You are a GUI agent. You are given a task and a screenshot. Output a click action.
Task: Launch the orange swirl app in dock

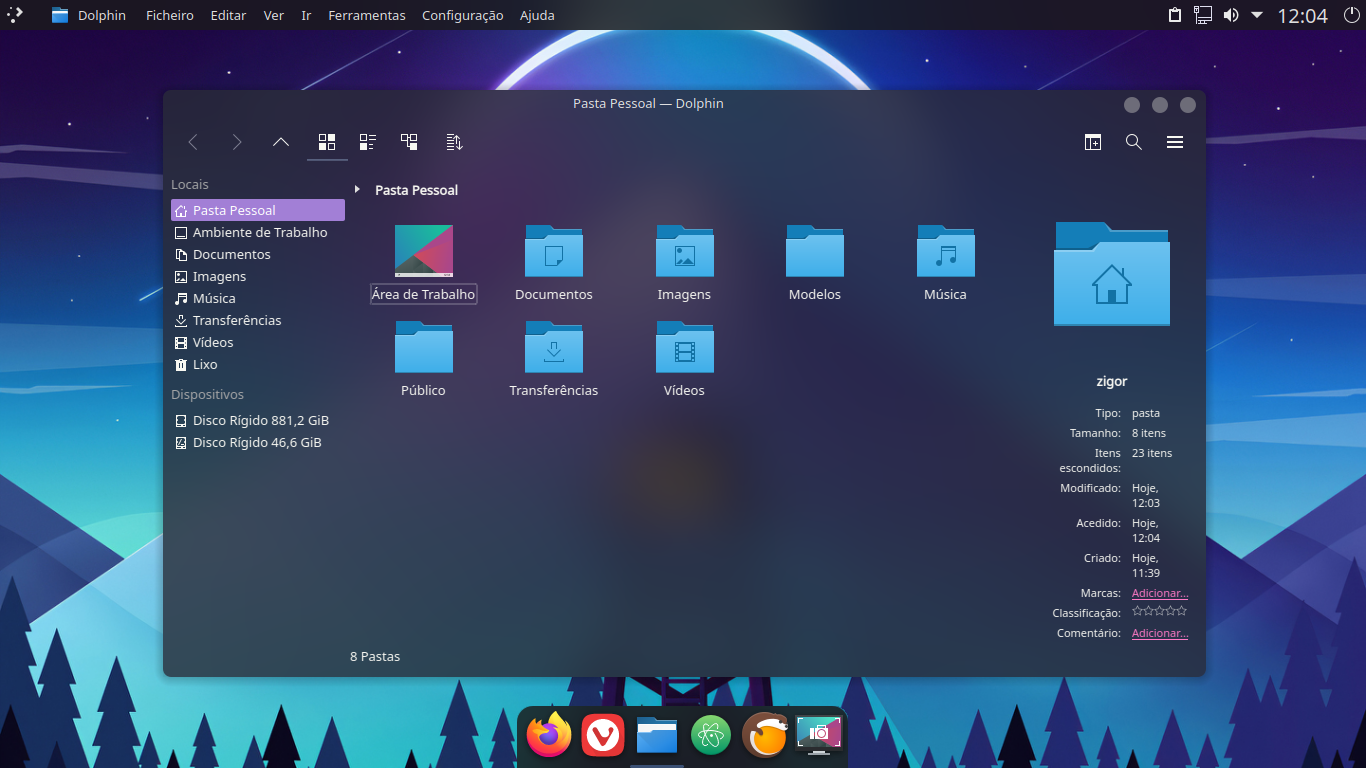click(x=765, y=736)
